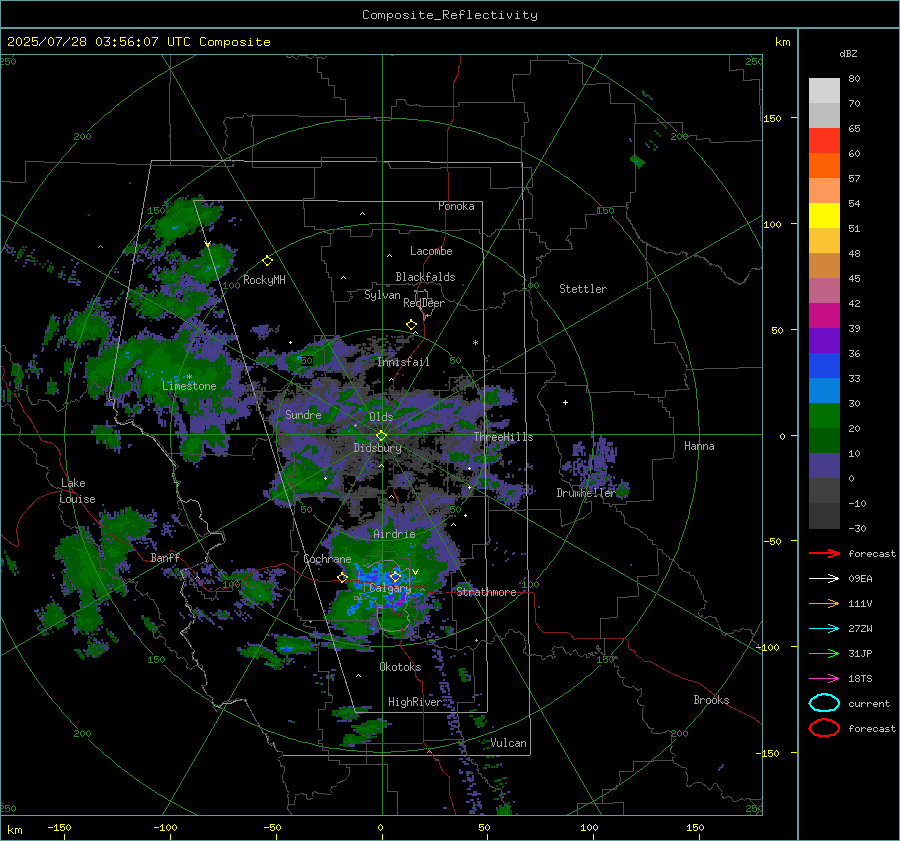The height and width of the screenshot is (841, 900).
Task: Click the purple 10 dBZ color swatch
Action: pos(824,466)
